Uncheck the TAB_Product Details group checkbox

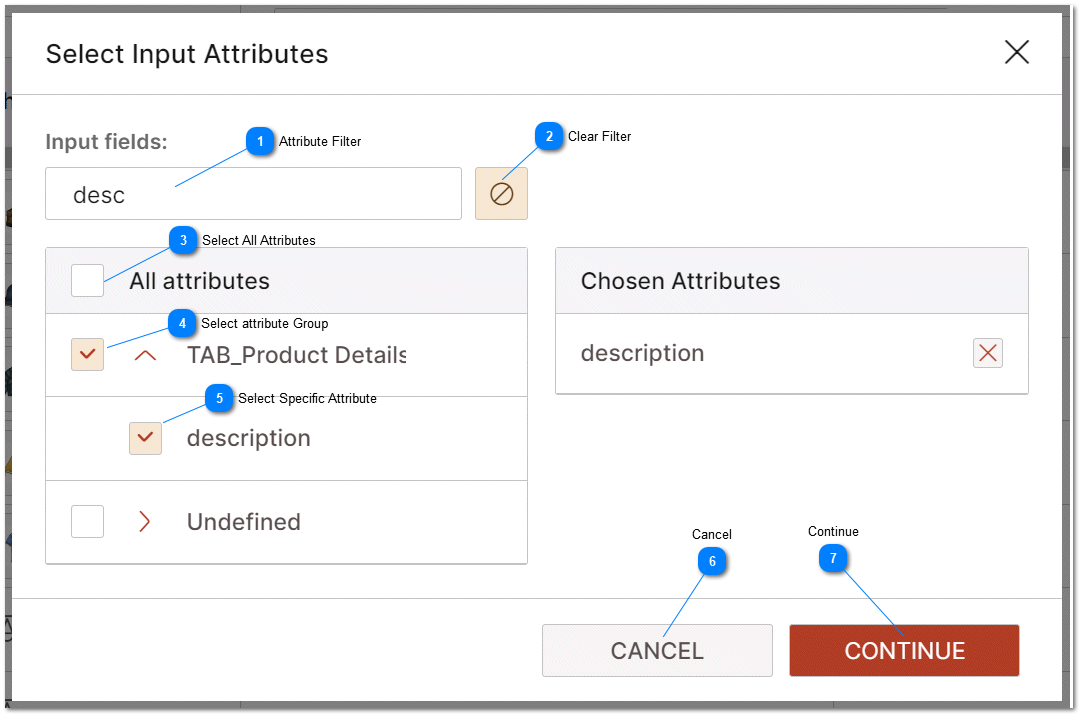coord(87,355)
